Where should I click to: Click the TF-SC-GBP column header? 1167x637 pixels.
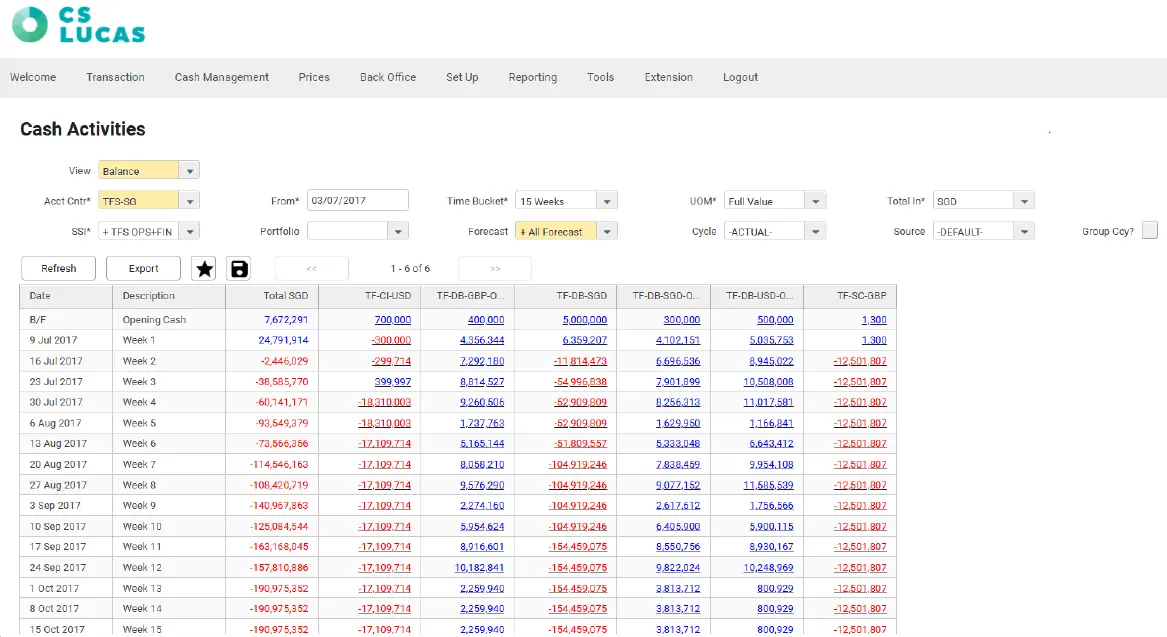pos(850,296)
